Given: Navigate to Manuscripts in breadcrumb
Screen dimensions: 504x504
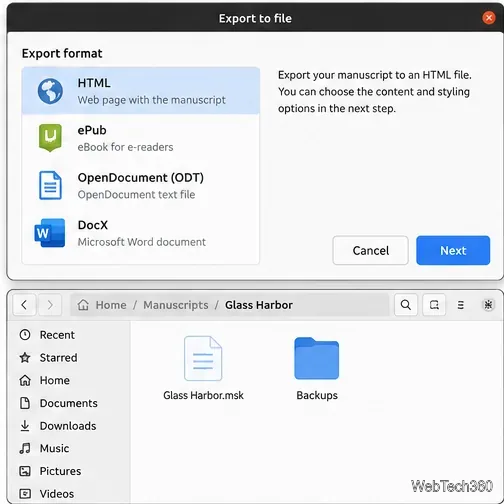Looking at the screenshot, I should pyautogui.click(x=176, y=305).
